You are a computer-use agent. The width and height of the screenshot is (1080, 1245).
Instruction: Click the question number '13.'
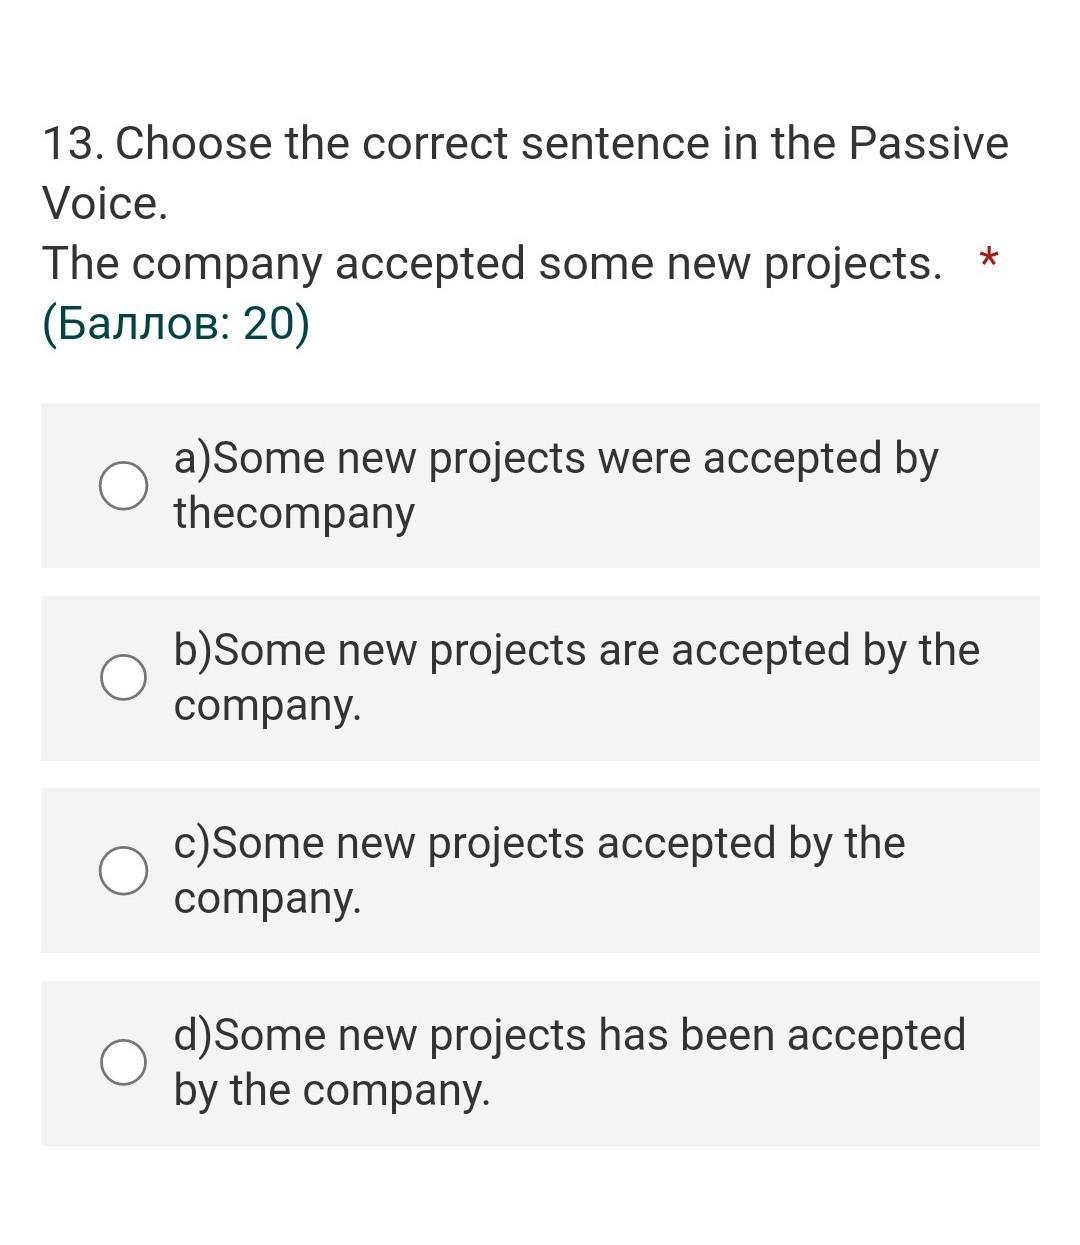coord(74,143)
